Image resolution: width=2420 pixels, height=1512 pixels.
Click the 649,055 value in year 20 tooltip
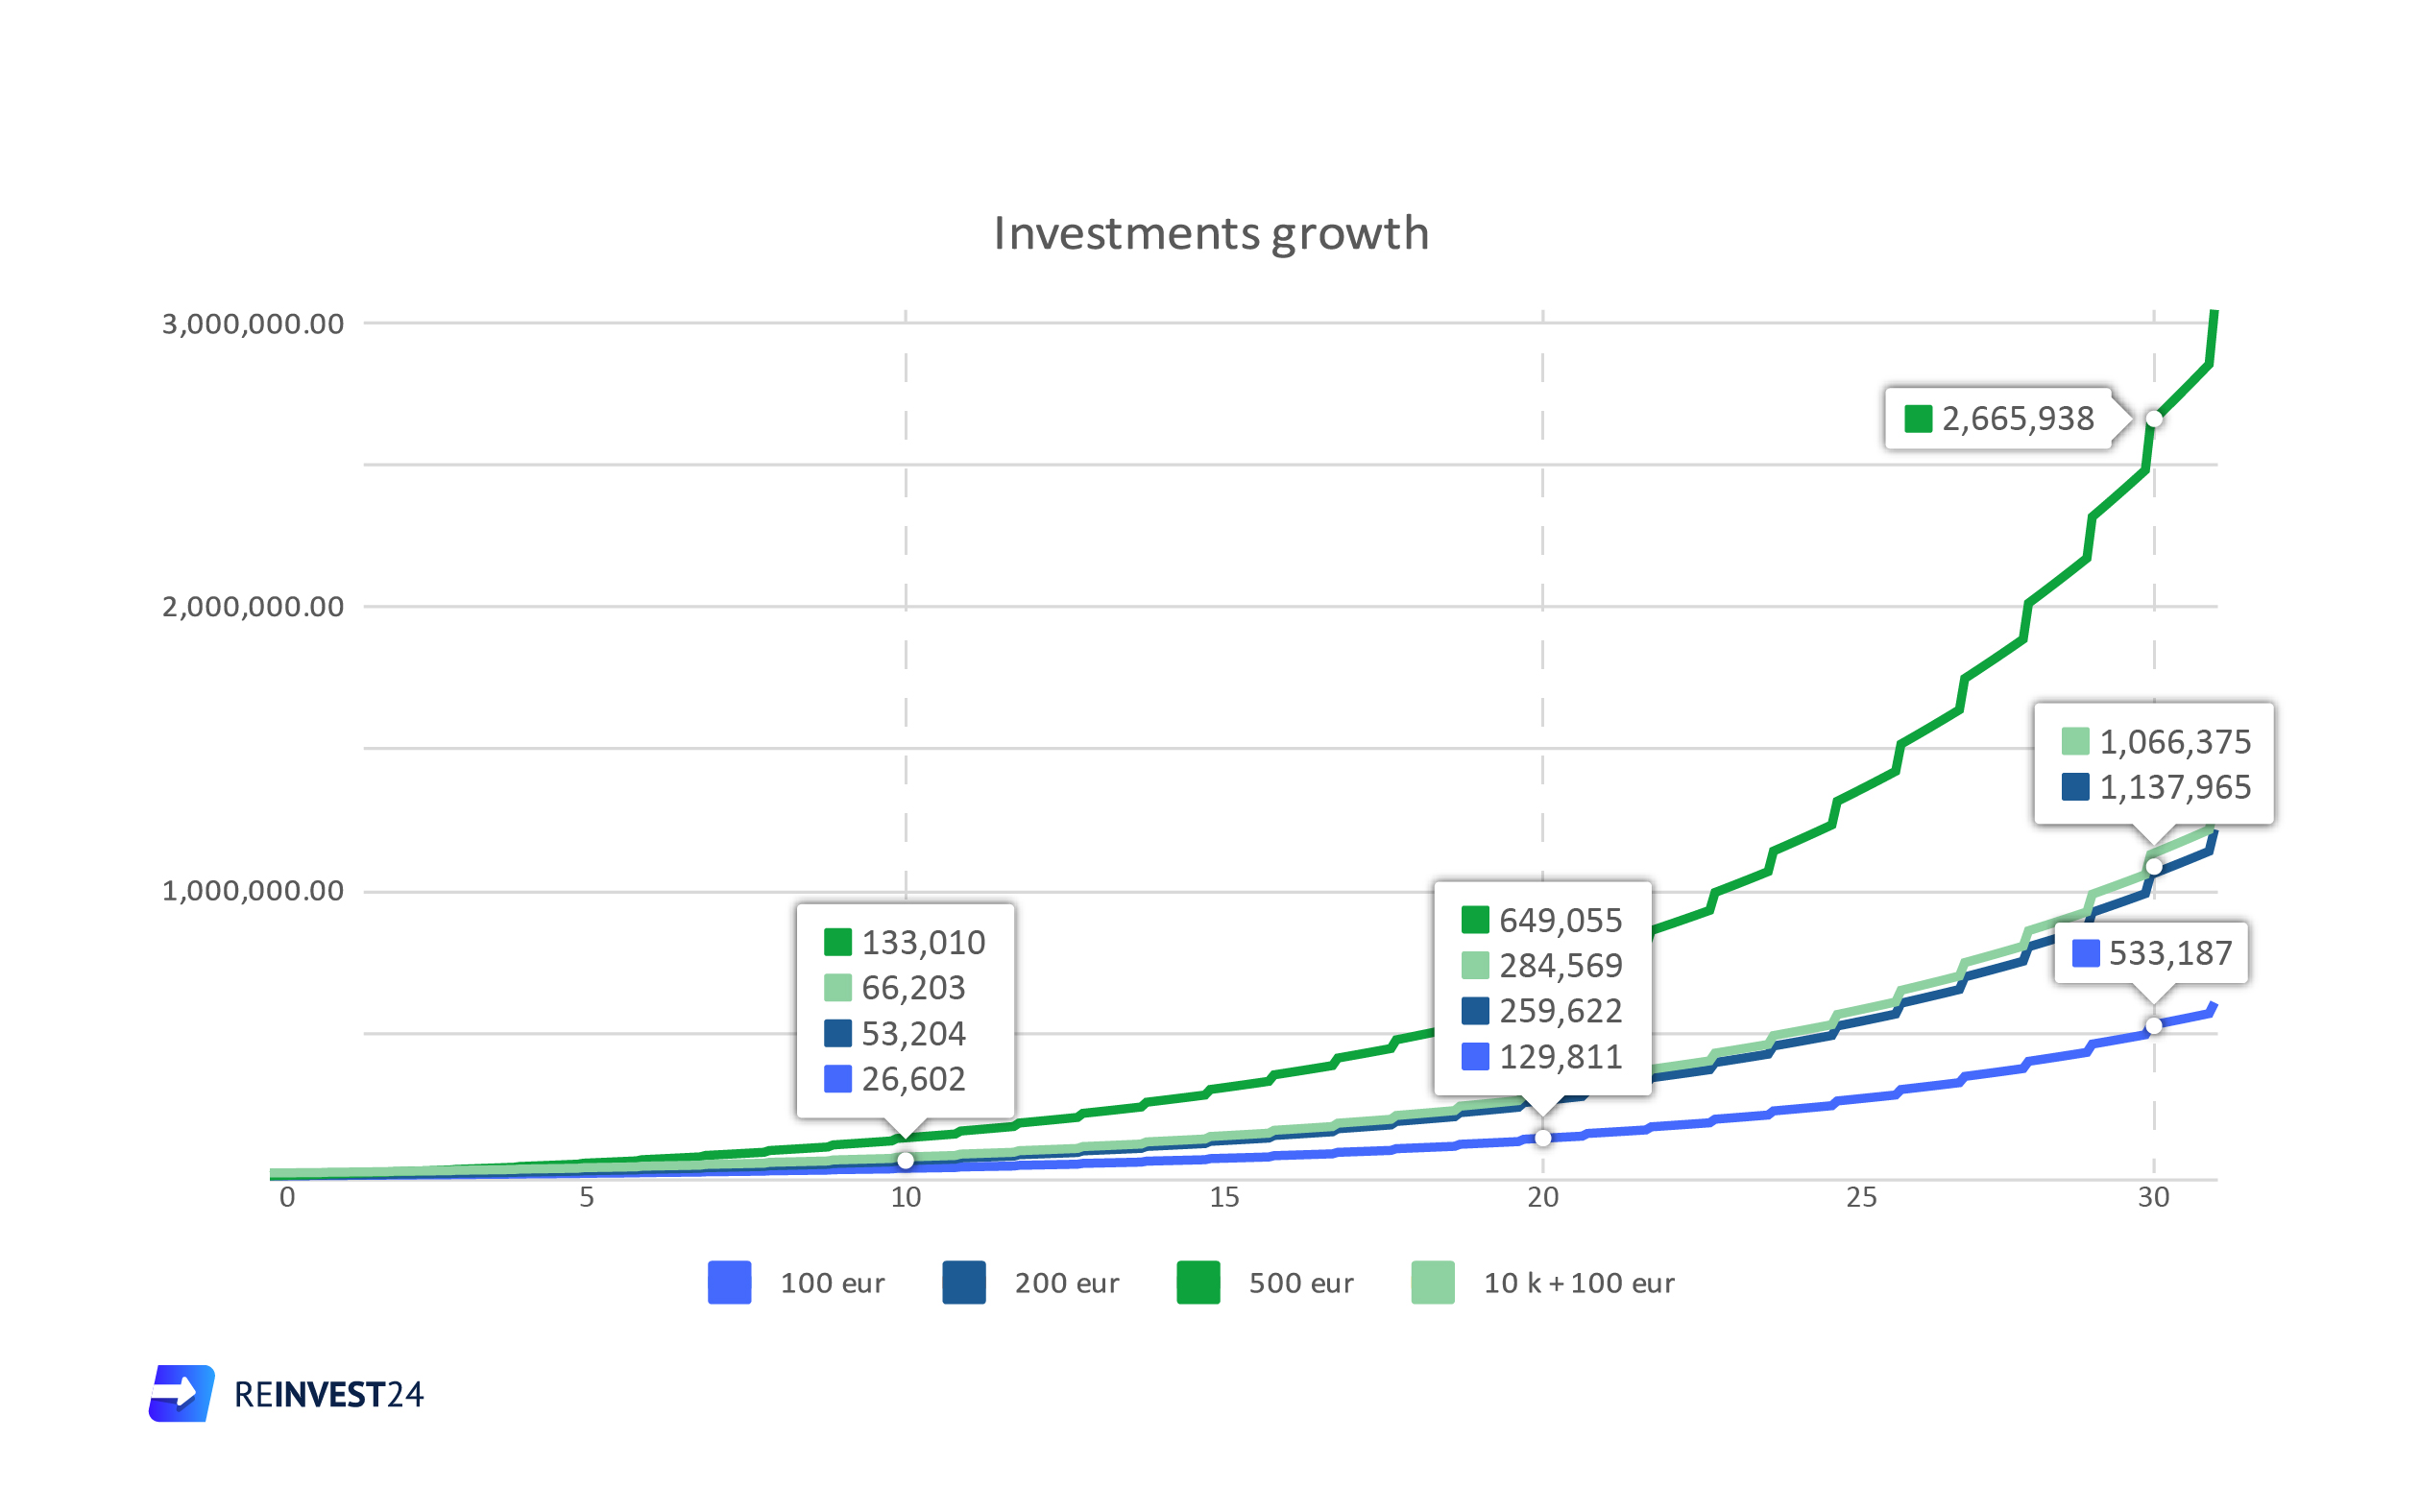coord(1560,920)
